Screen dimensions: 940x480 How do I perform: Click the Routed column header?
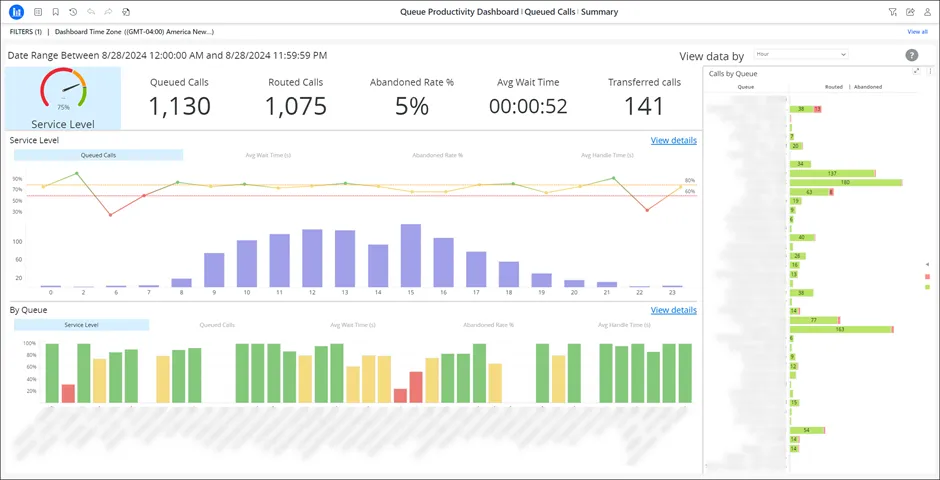(834, 87)
